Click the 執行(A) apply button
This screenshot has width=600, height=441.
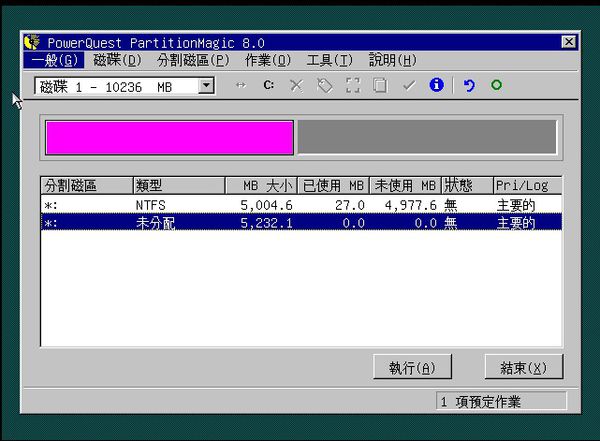412,368
